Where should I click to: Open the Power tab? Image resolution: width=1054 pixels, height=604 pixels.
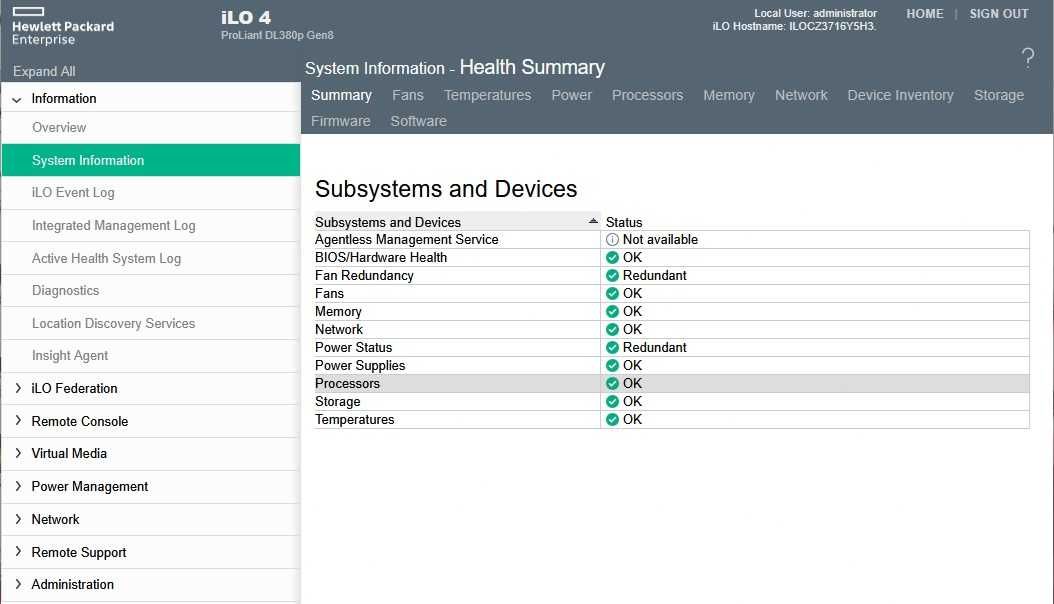[x=571, y=95]
